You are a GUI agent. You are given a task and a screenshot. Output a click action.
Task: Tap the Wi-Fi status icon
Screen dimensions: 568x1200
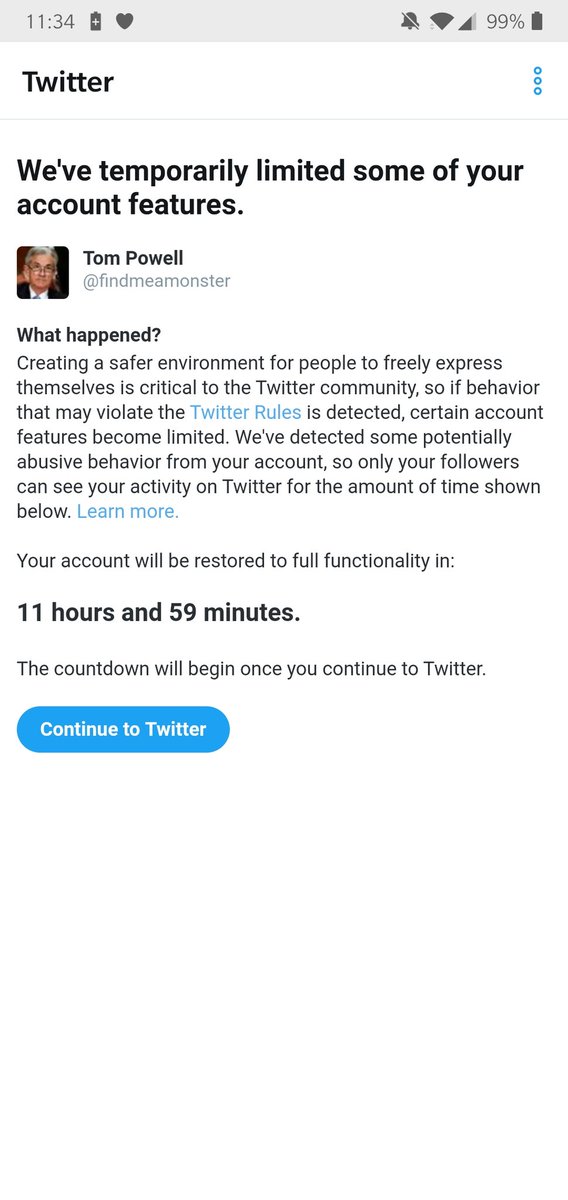tap(441, 21)
